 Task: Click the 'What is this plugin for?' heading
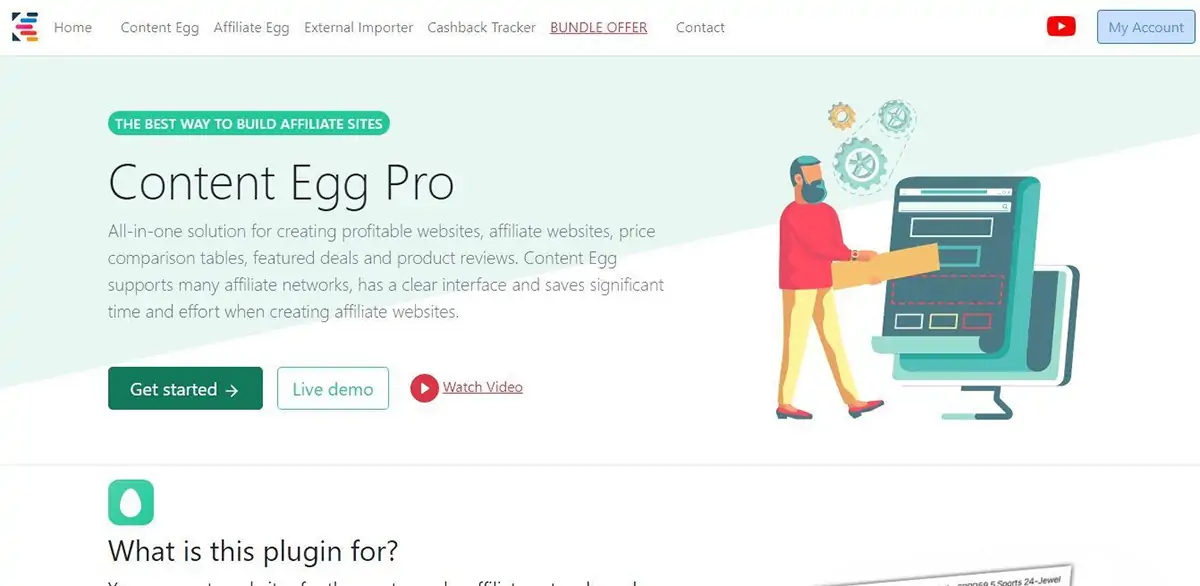(253, 551)
